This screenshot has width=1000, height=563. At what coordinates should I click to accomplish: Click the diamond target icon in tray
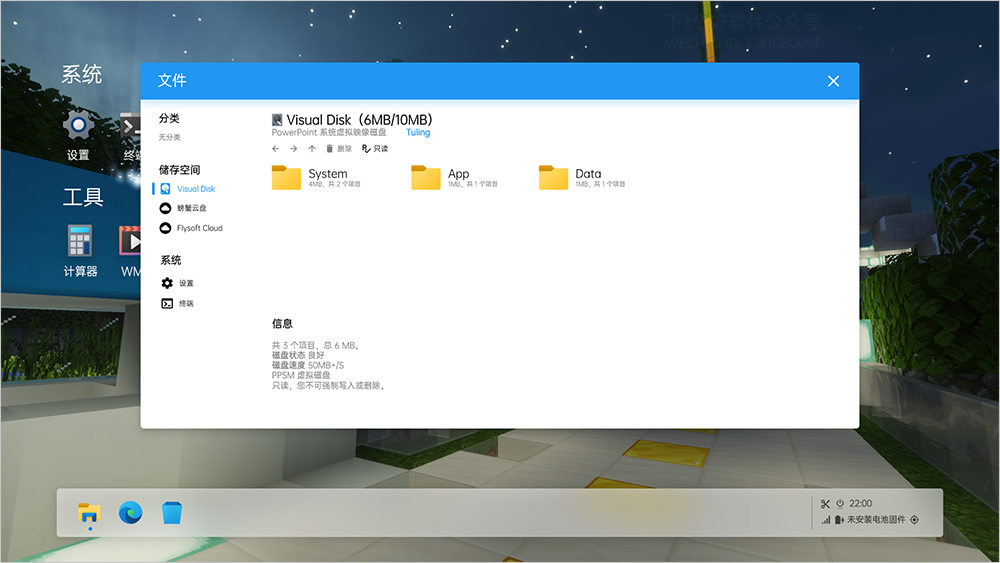tap(915, 520)
